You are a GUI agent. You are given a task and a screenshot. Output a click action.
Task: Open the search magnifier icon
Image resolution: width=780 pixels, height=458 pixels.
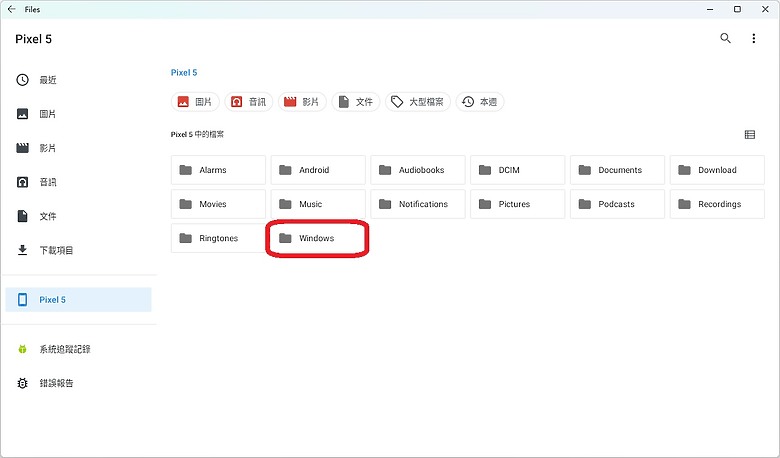(725, 38)
